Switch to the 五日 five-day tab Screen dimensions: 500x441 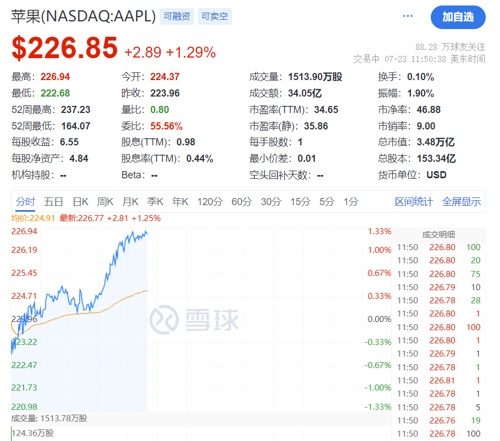coord(53,202)
